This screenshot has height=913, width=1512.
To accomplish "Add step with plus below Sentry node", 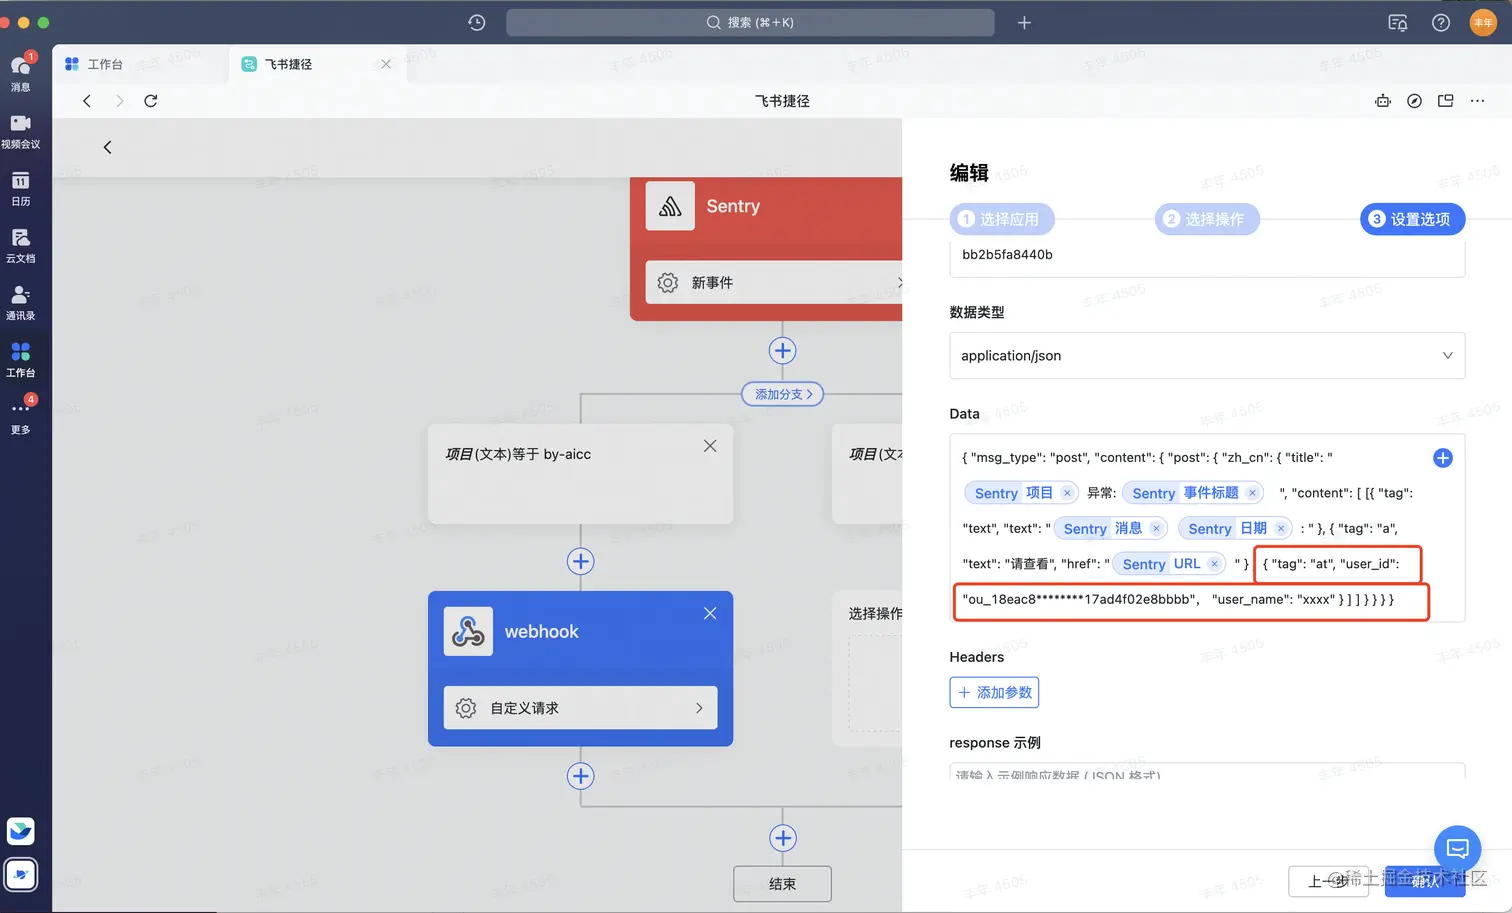I will tap(782, 351).
